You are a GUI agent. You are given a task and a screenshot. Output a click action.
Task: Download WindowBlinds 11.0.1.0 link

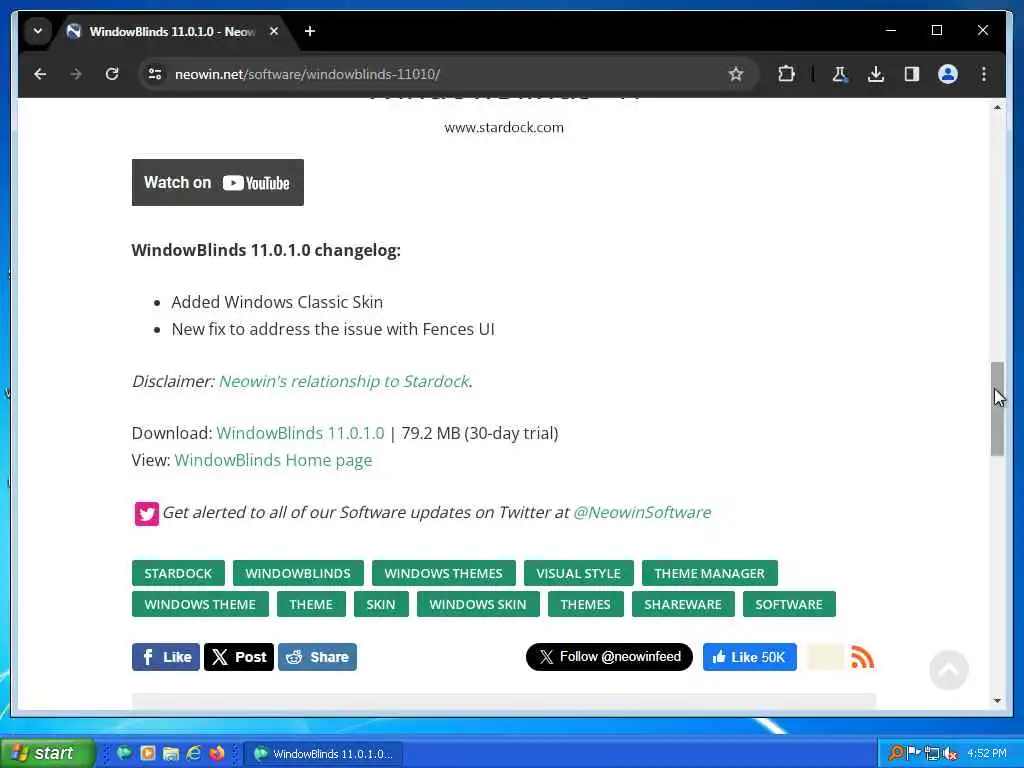pos(300,434)
